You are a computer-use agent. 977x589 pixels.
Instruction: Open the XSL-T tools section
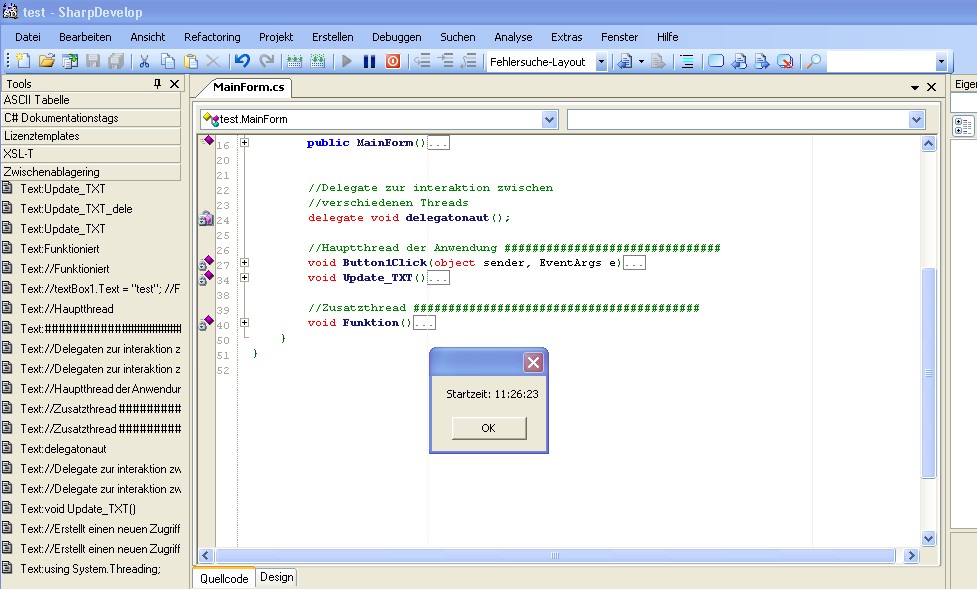click(x=90, y=154)
